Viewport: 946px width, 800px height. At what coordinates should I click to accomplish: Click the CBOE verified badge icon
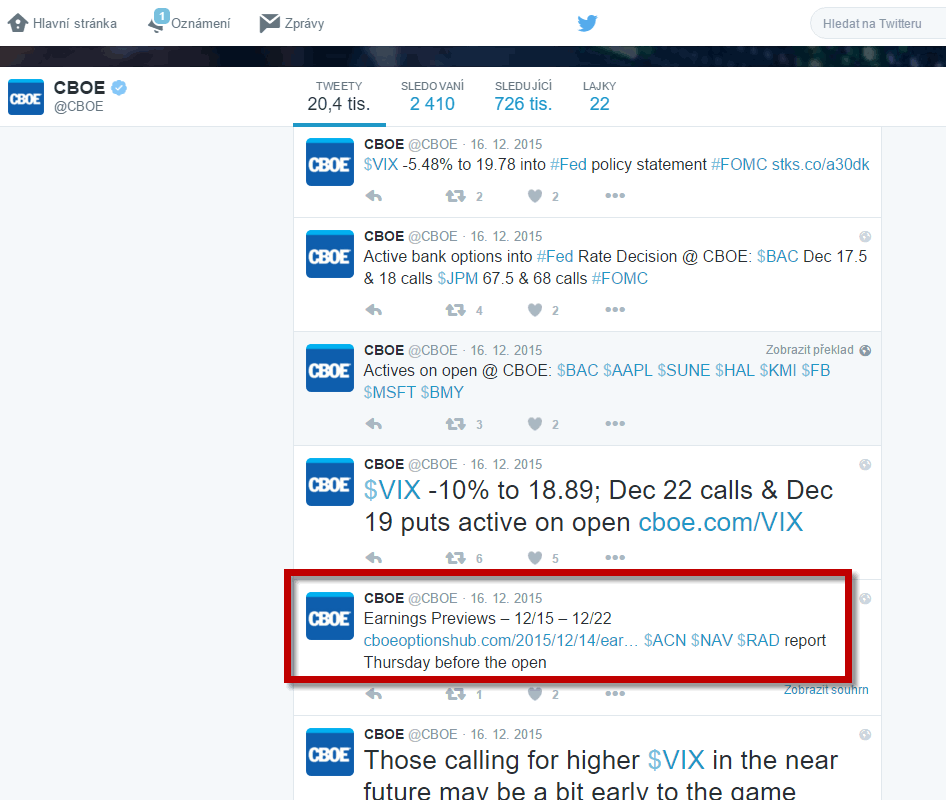coord(119,87)
